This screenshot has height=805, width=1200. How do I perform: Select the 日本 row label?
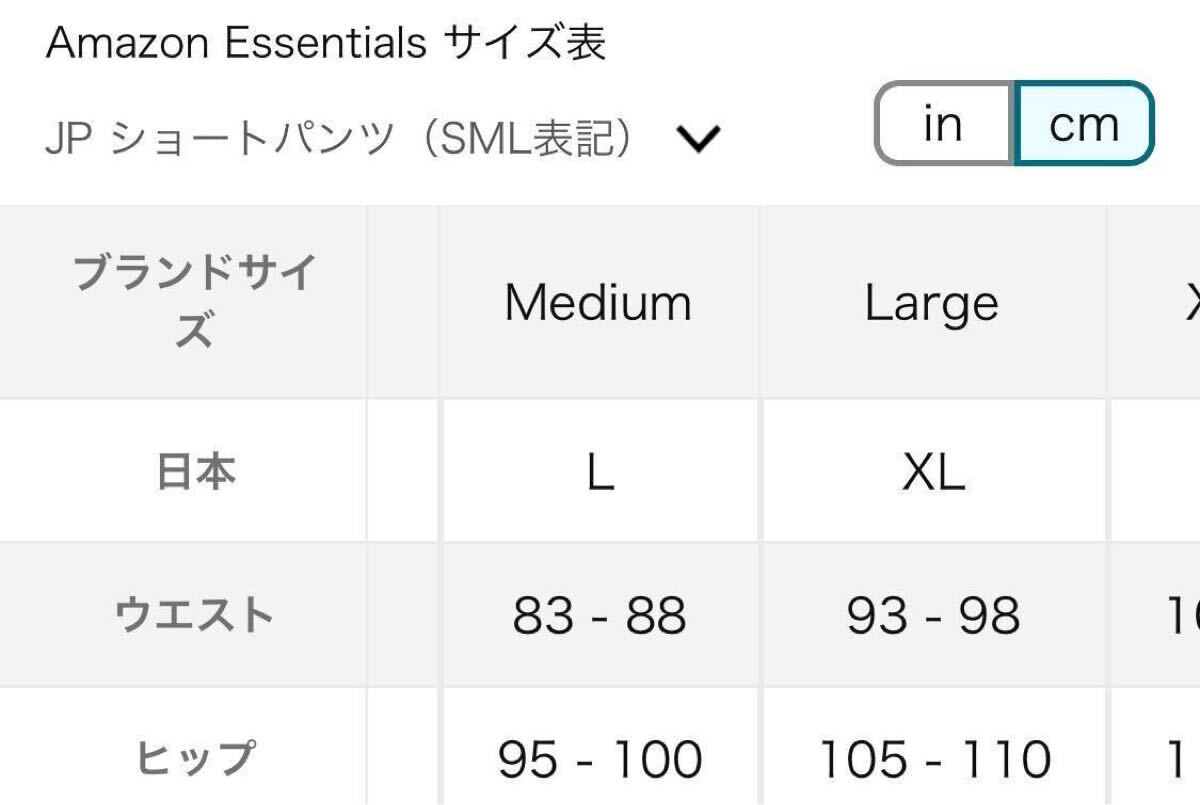pyautogui.click(x=196, y=471)
